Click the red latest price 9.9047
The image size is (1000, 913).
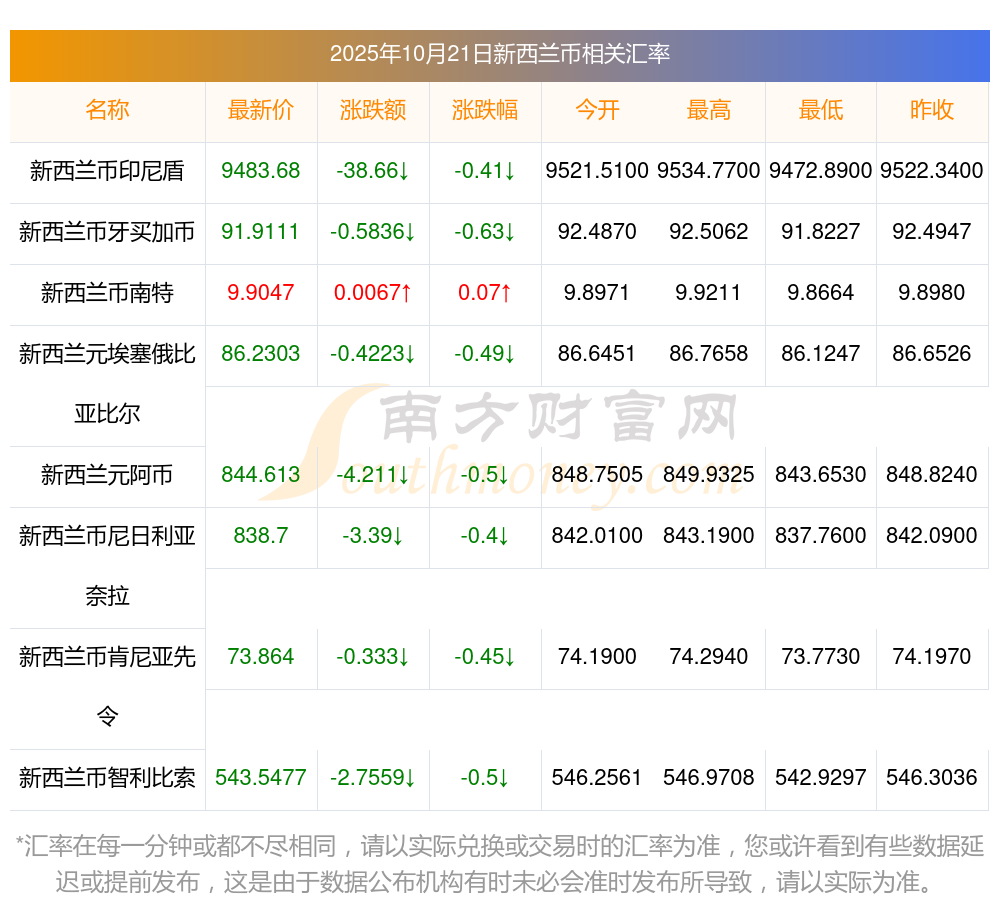(x=261, y=293)
